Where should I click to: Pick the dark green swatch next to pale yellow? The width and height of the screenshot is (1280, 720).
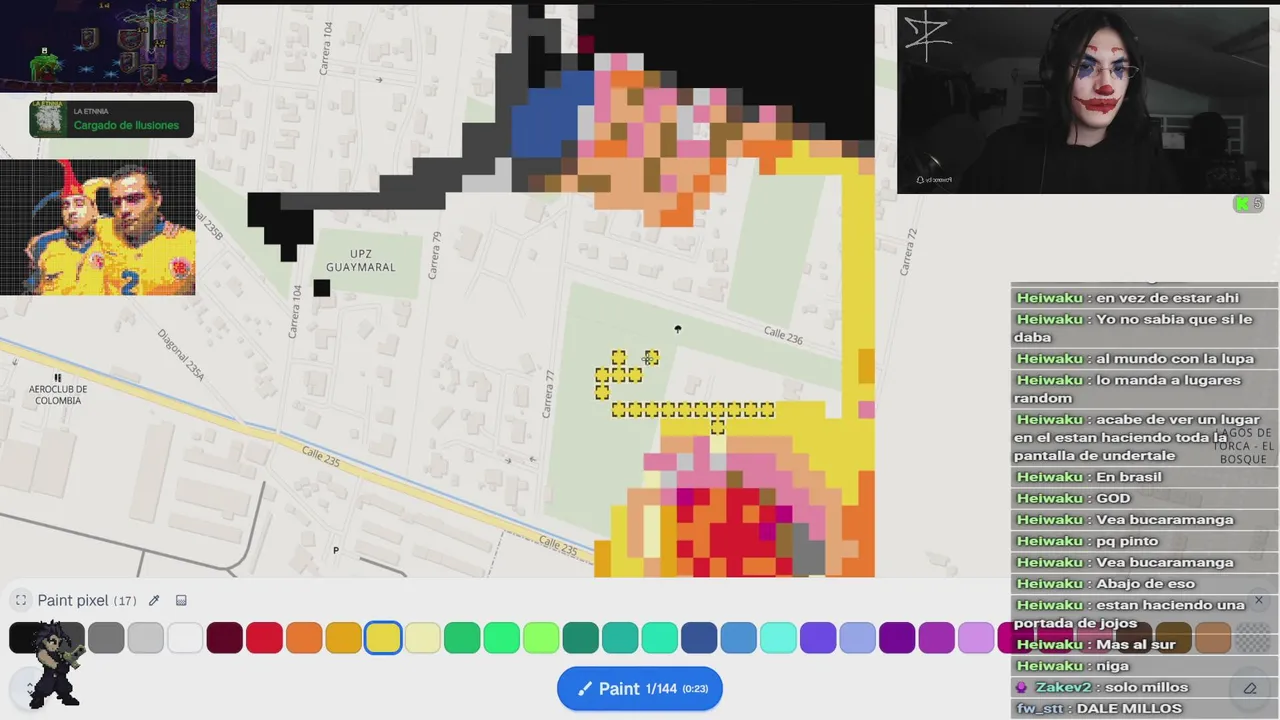coord(462,638)
